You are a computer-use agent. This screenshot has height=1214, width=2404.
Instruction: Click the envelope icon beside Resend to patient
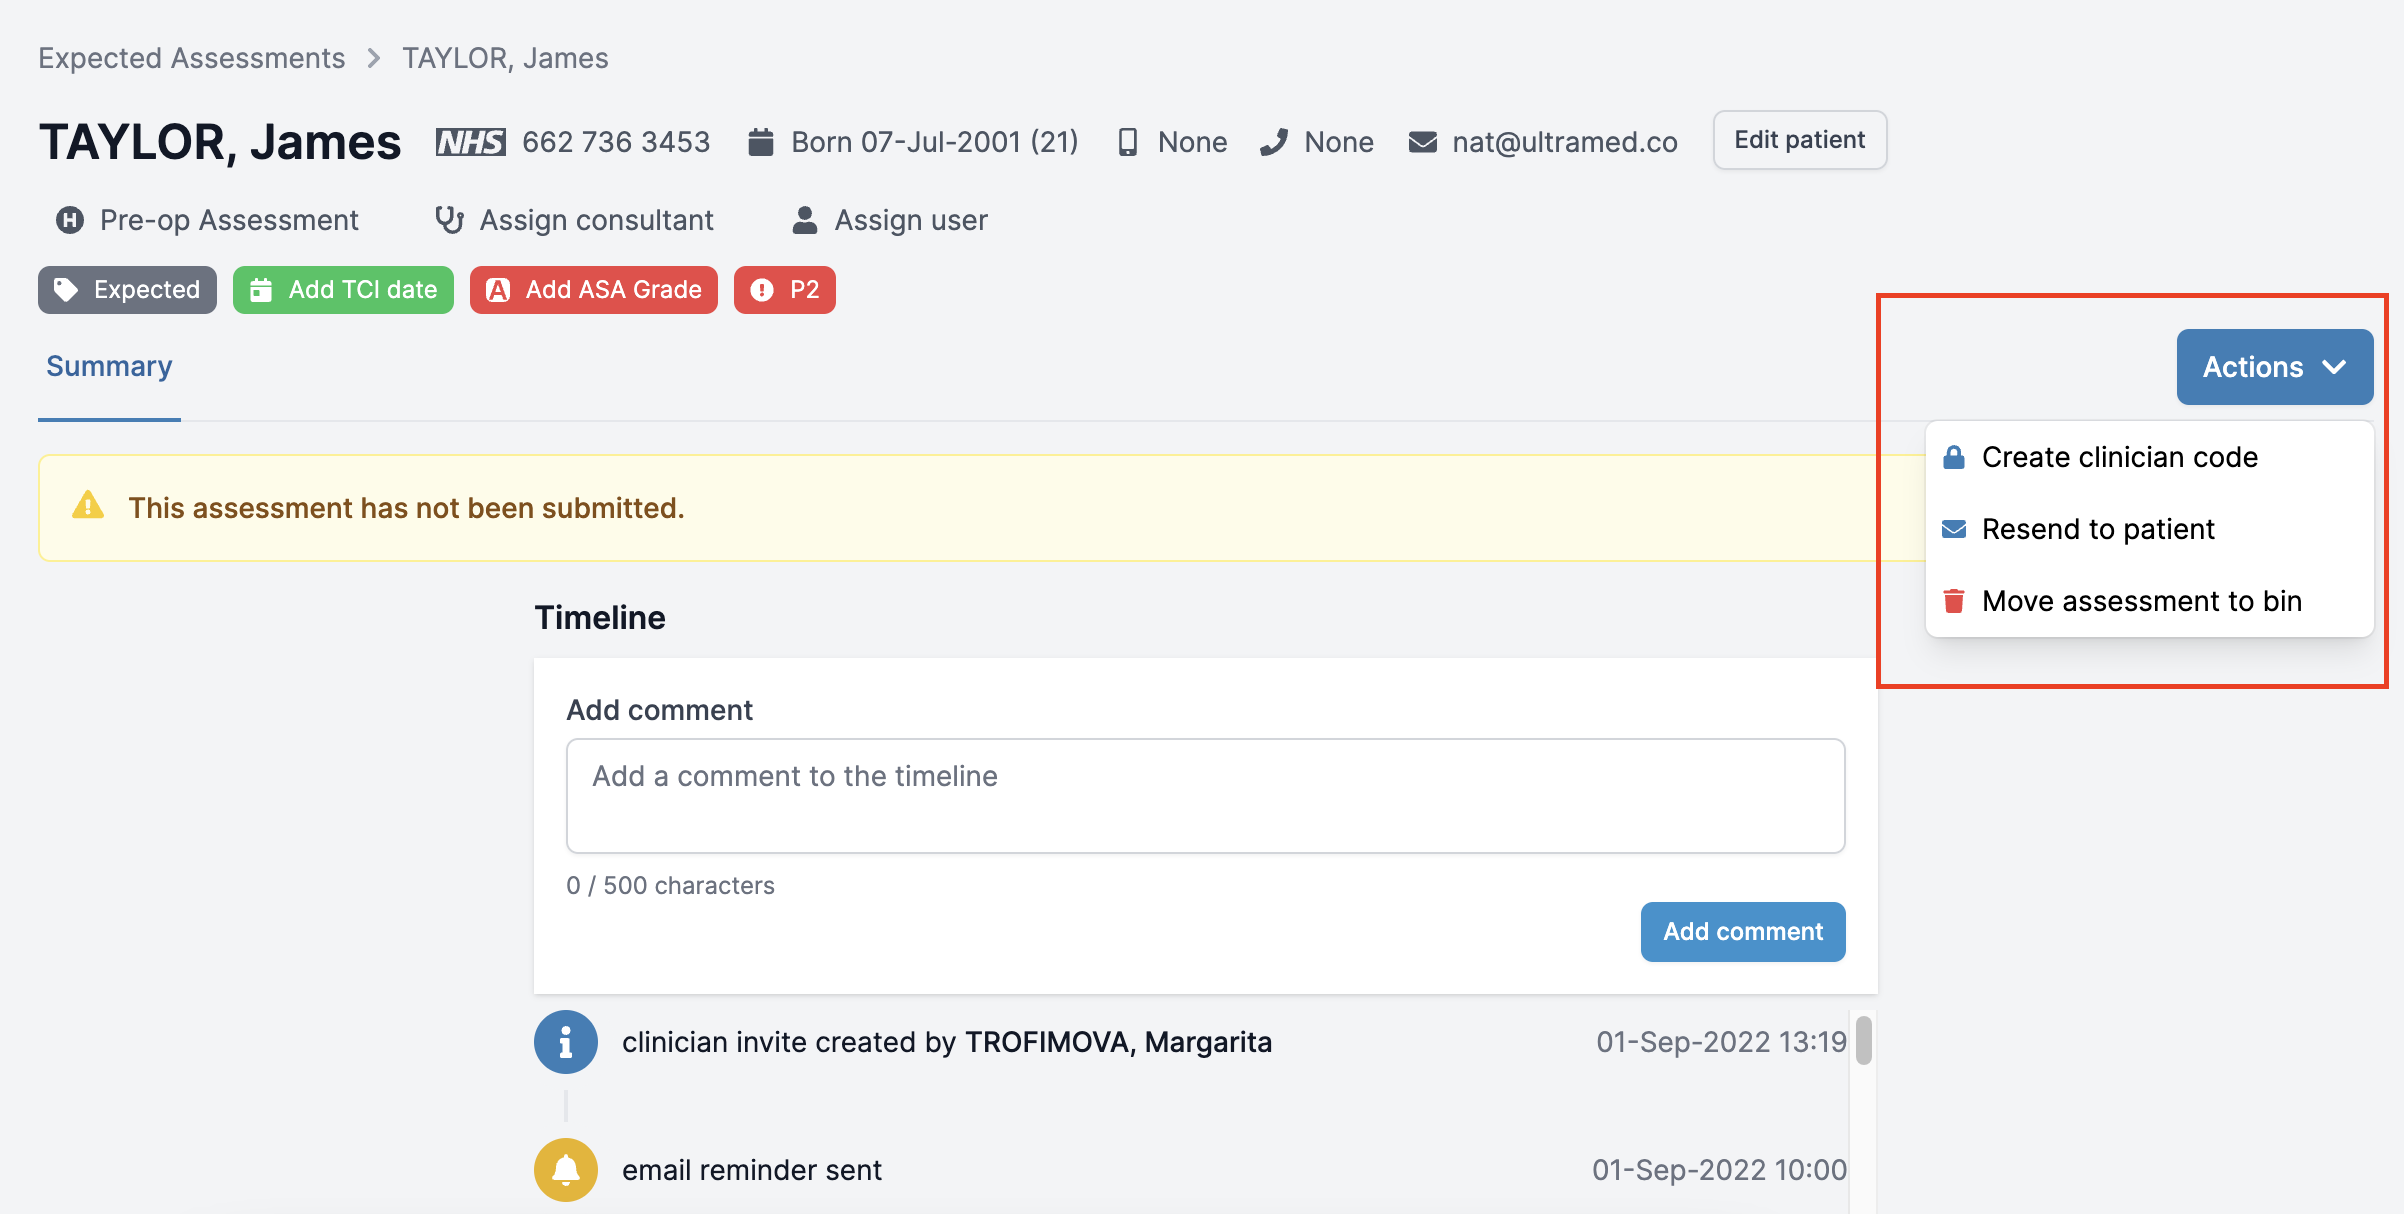(1953, 529)
